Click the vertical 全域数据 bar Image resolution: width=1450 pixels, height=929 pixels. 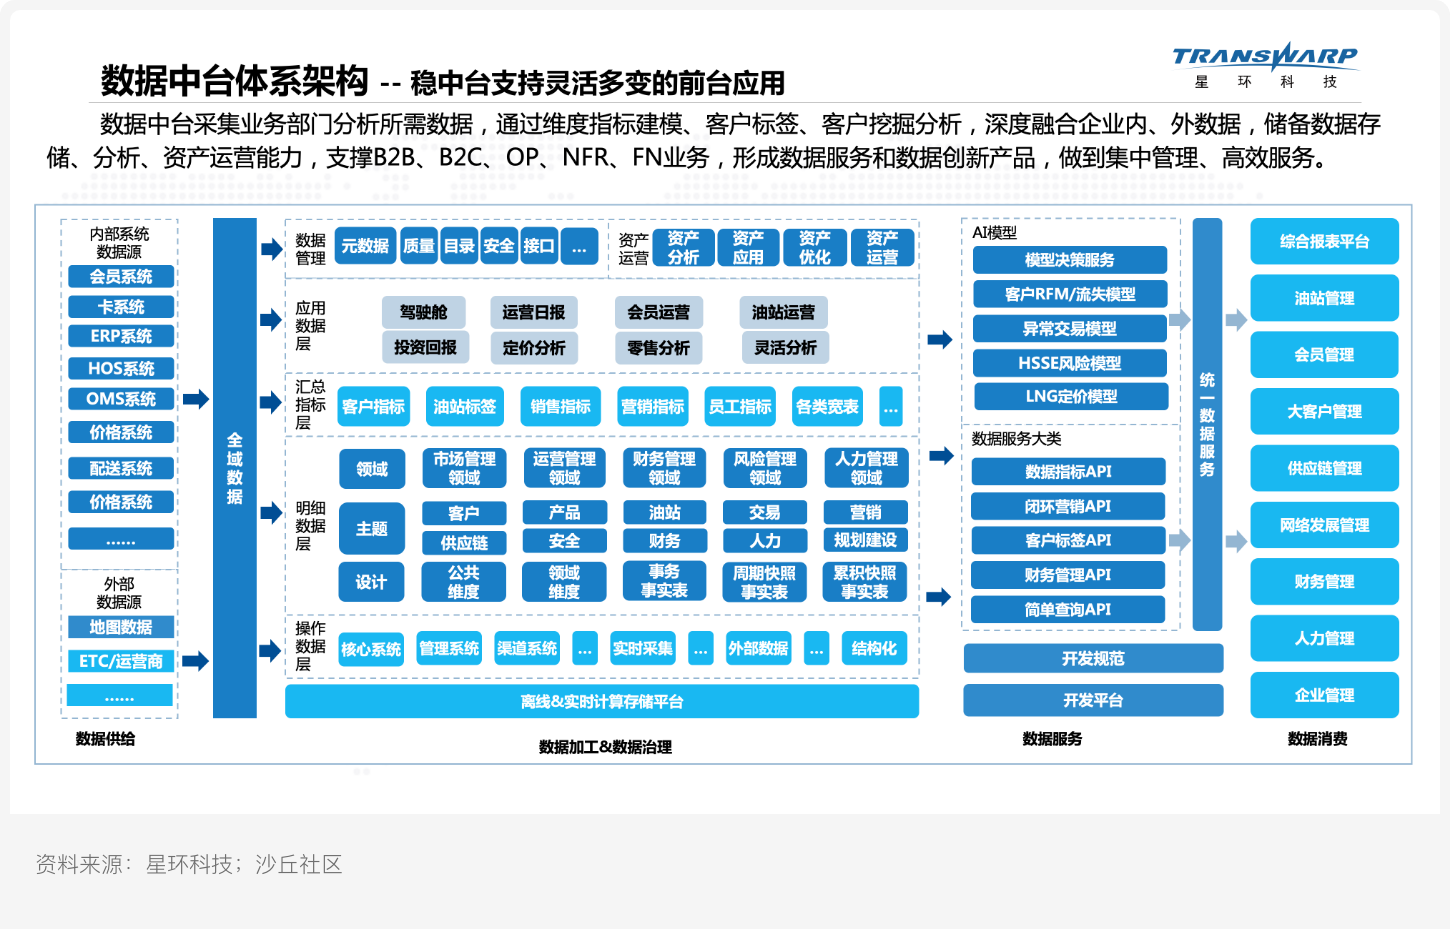point(235,468)
